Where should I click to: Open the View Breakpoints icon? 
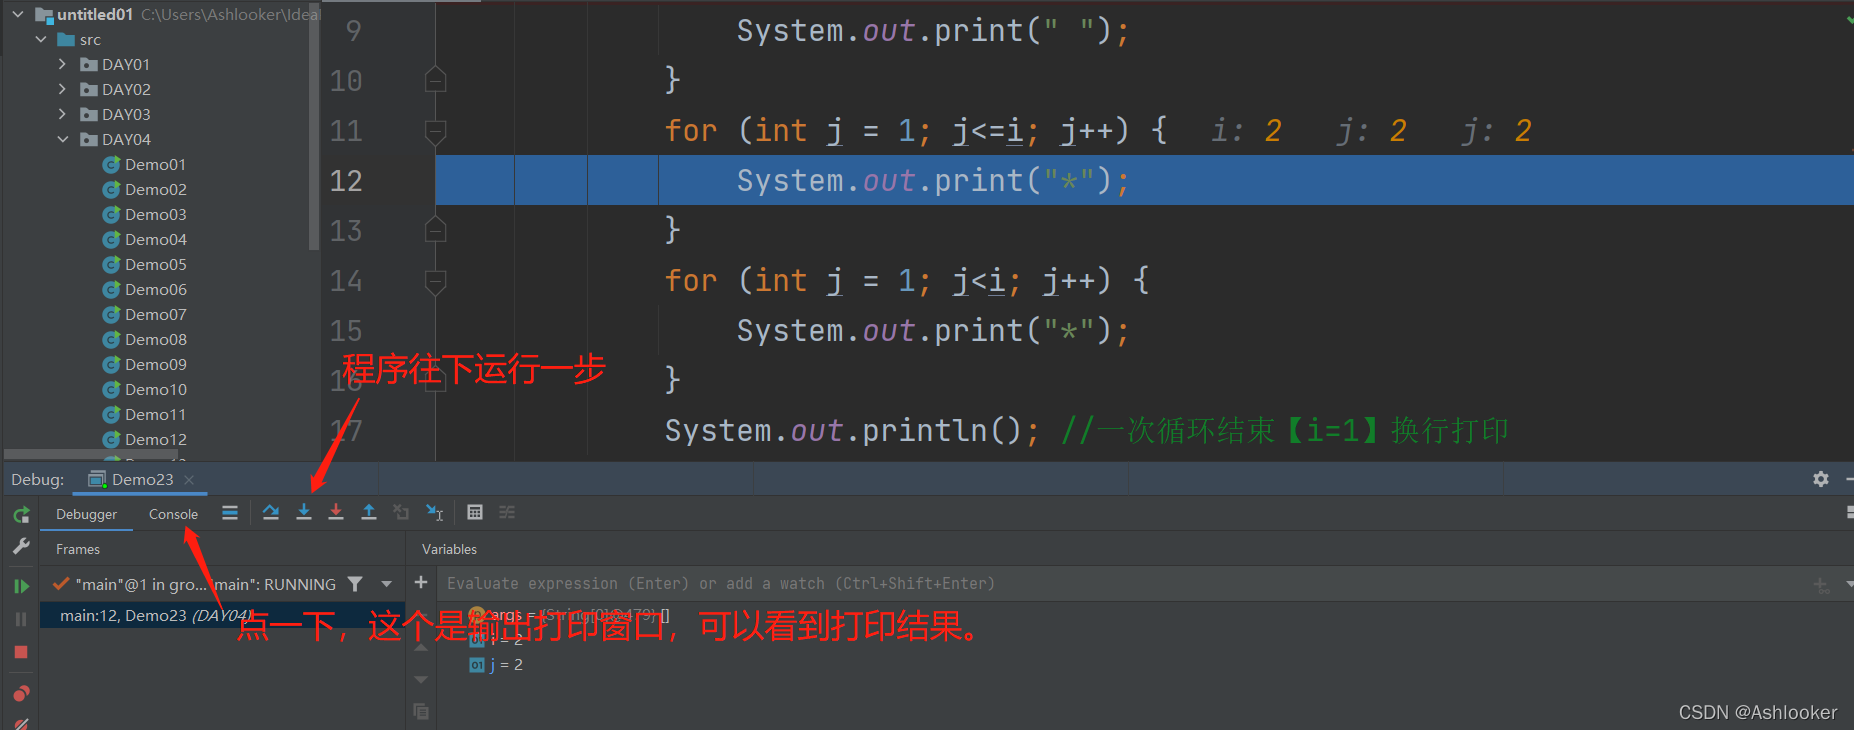click(21, 693)
